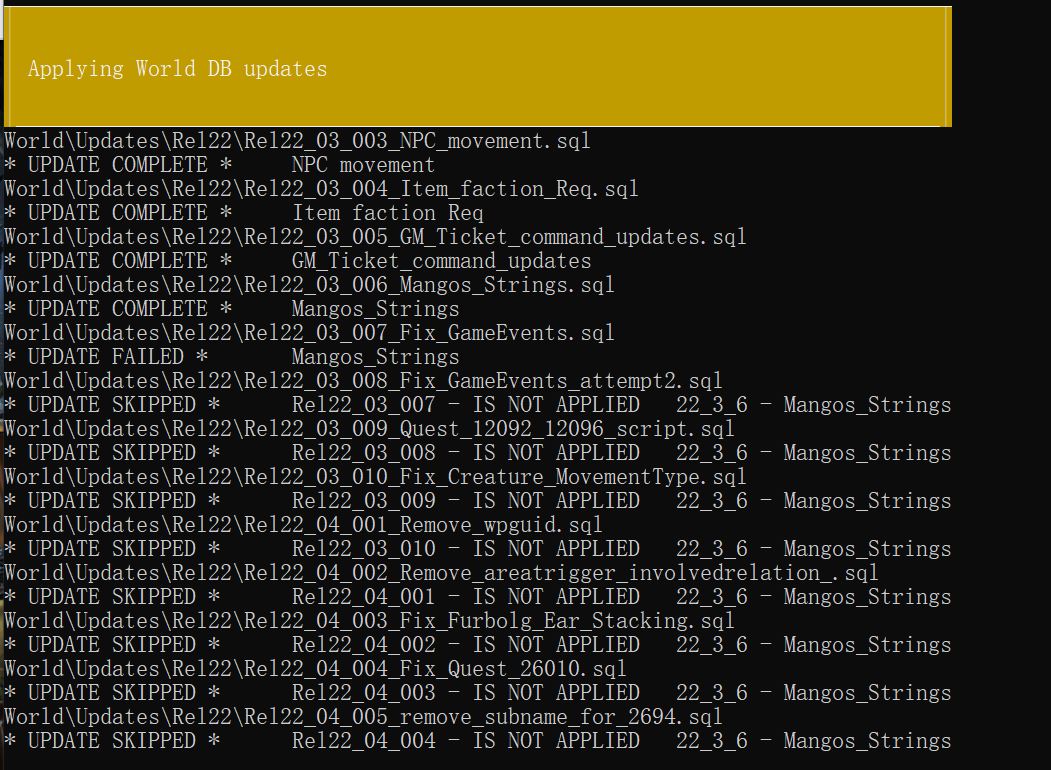Click the UPDATE FAILED status line
Image resolution: width=1051 pixels, height=770 pixels.
tap(232, 357)
